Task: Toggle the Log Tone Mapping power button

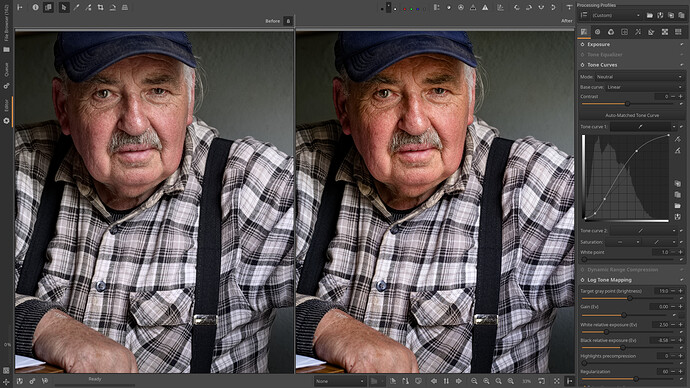Action: [583, 280]
